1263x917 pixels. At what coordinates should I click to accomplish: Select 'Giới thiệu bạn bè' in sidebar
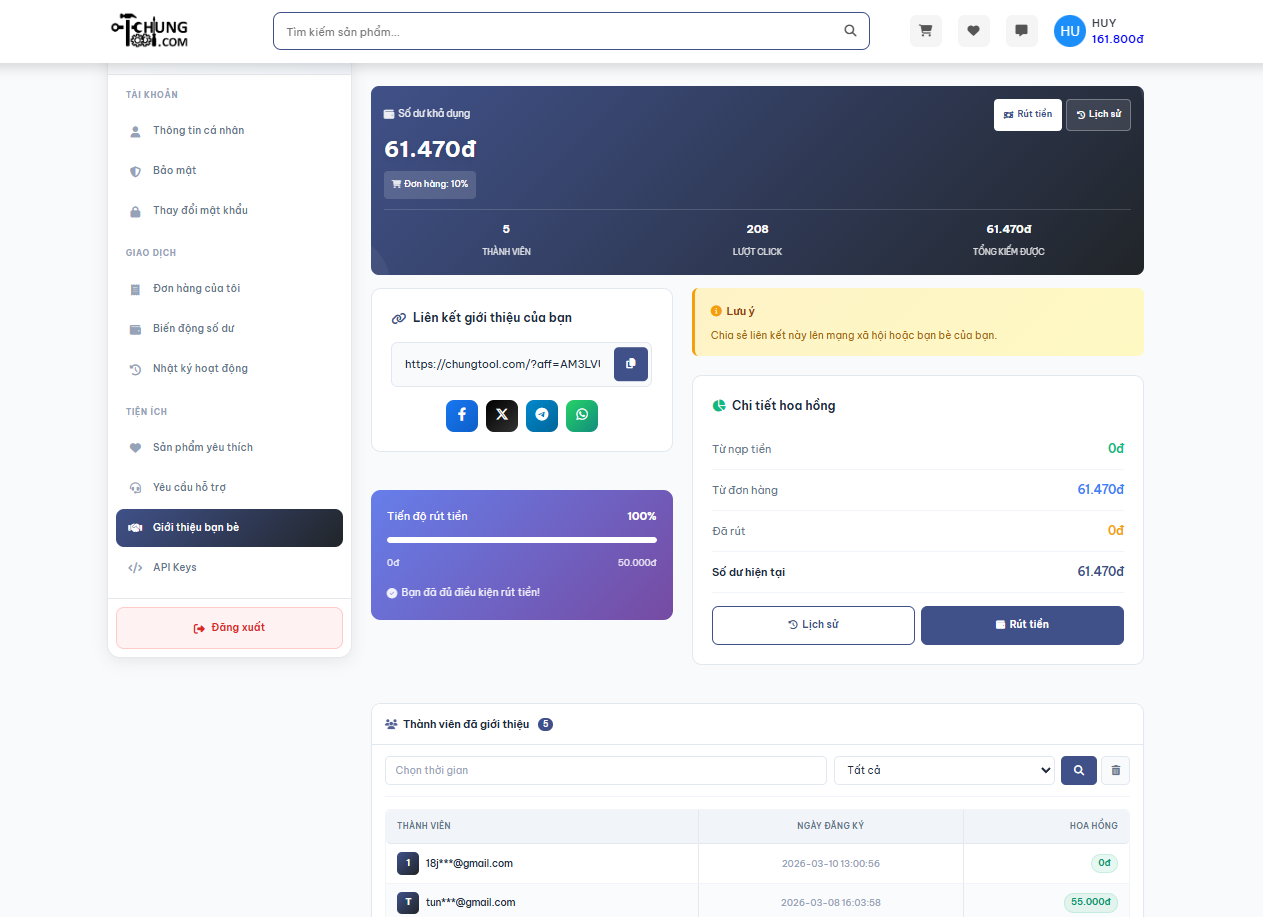pos(229,527)
